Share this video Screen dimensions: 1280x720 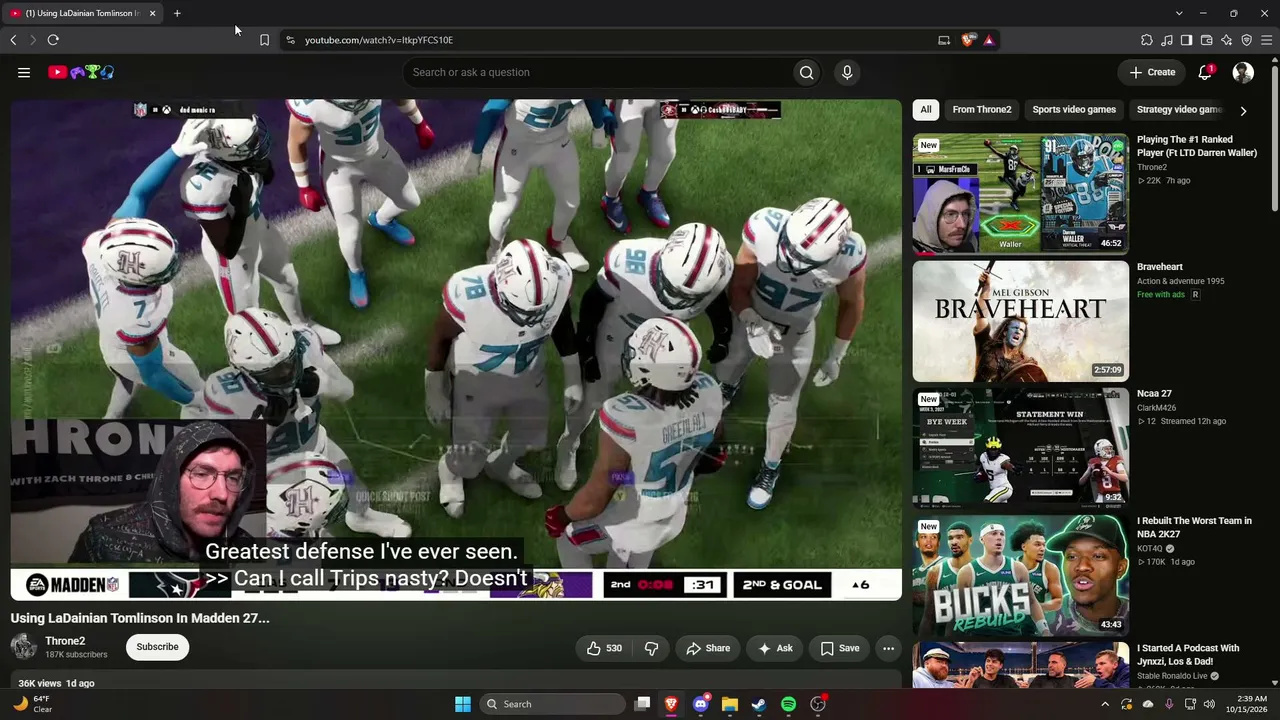708,648
